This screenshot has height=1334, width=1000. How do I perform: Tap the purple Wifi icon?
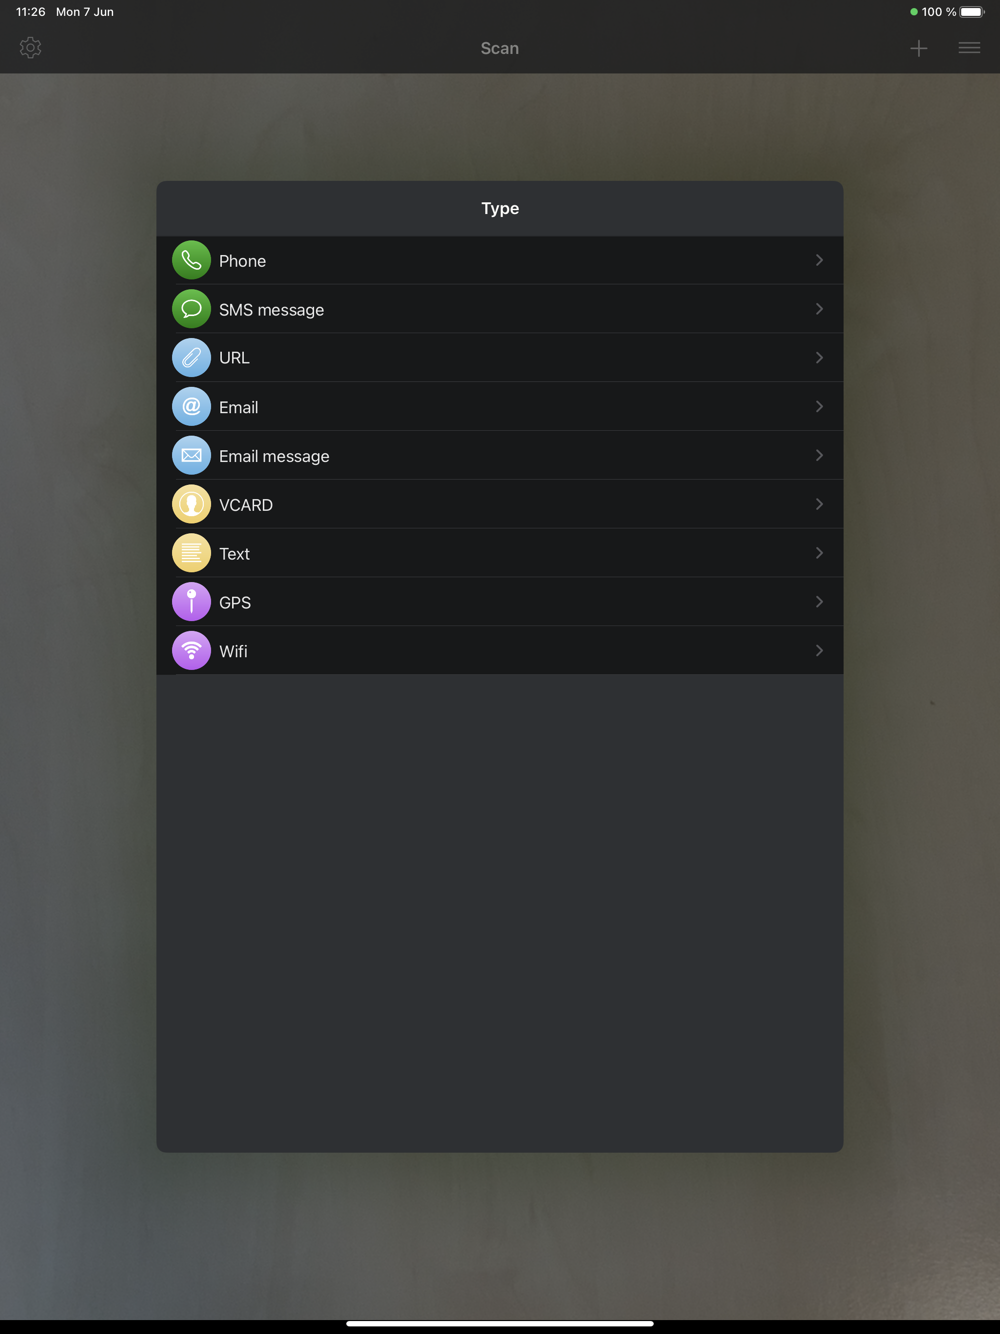[x=191, y=651]
